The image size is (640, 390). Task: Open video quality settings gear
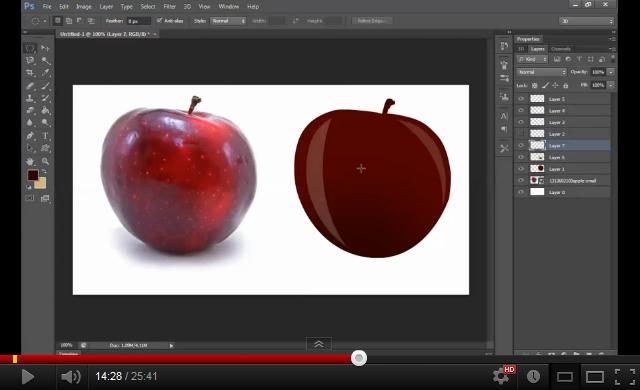pyautogui.click(x=501, y=376)
